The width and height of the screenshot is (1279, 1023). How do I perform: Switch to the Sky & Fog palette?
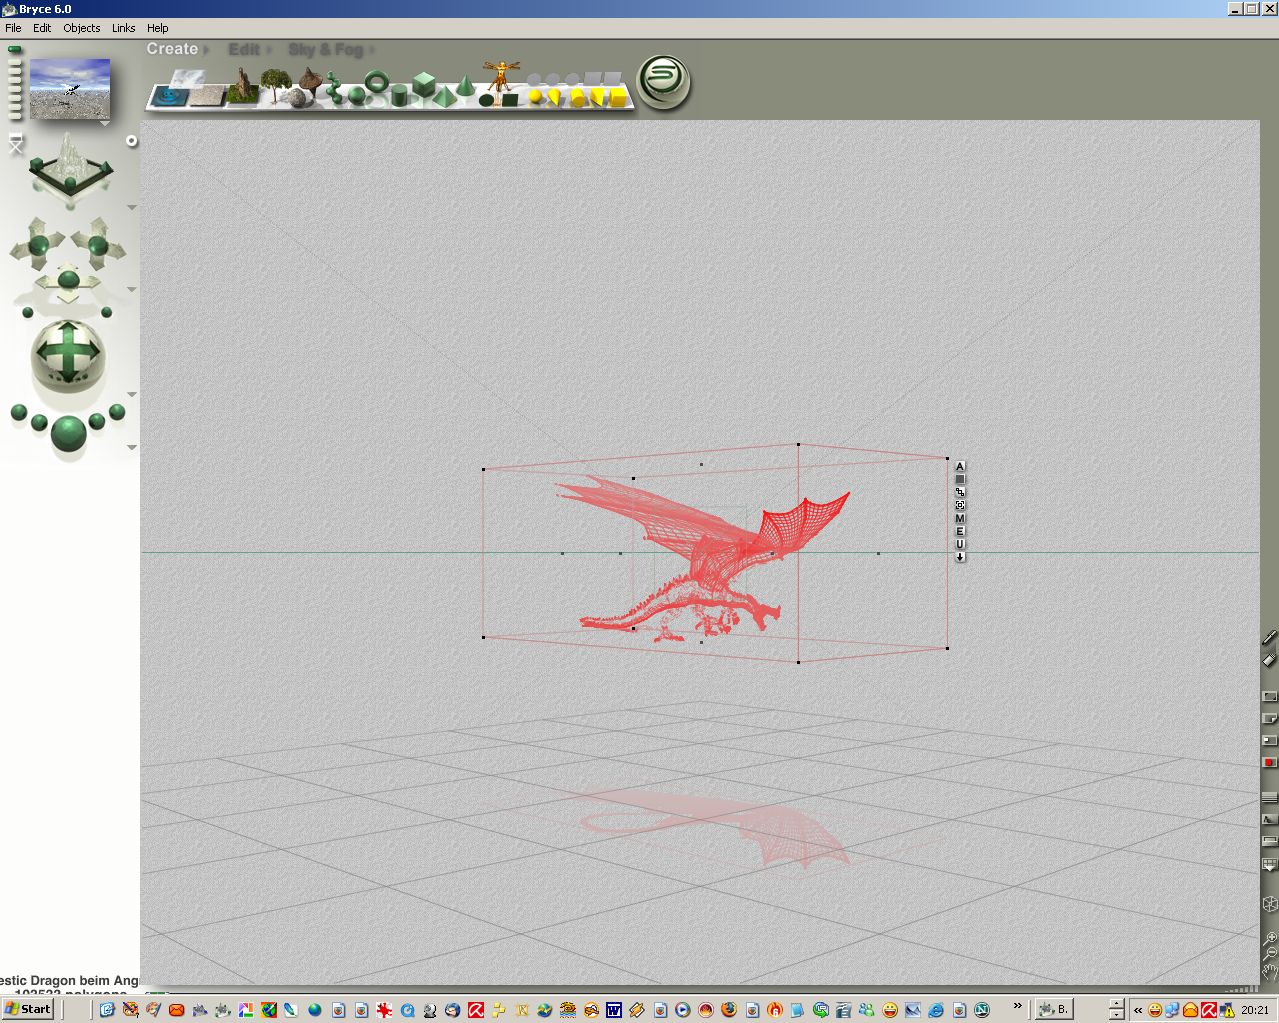click(x=325, y=49)
